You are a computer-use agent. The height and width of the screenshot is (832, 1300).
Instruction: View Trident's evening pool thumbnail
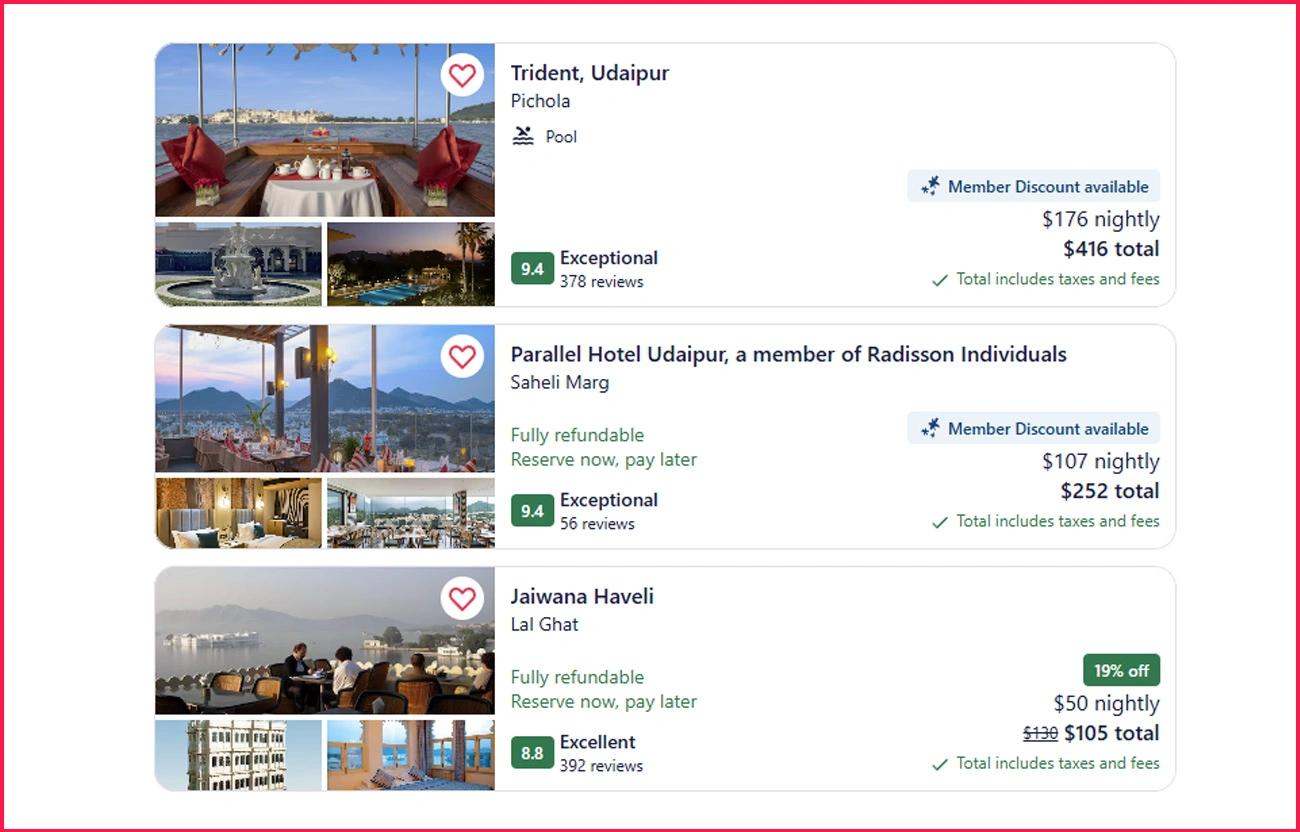click(x=411, y=264)
